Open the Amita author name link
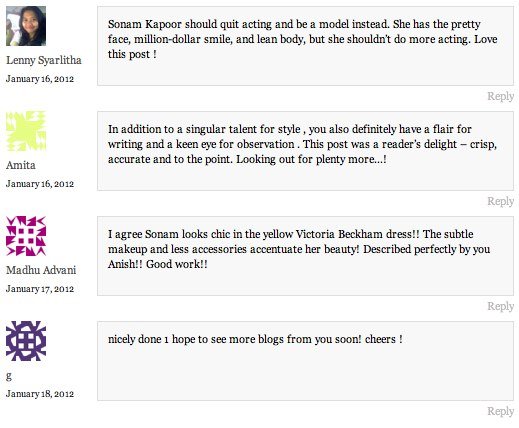The width and height of the screenshot is (519, 428). pos(21,165)
